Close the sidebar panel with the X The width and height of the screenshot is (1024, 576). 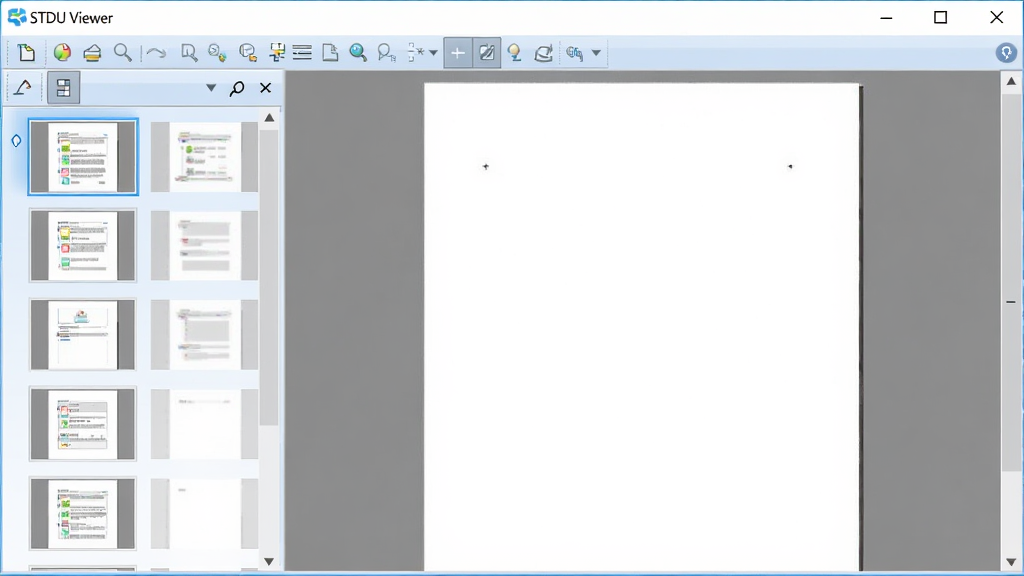coord(265,88)
